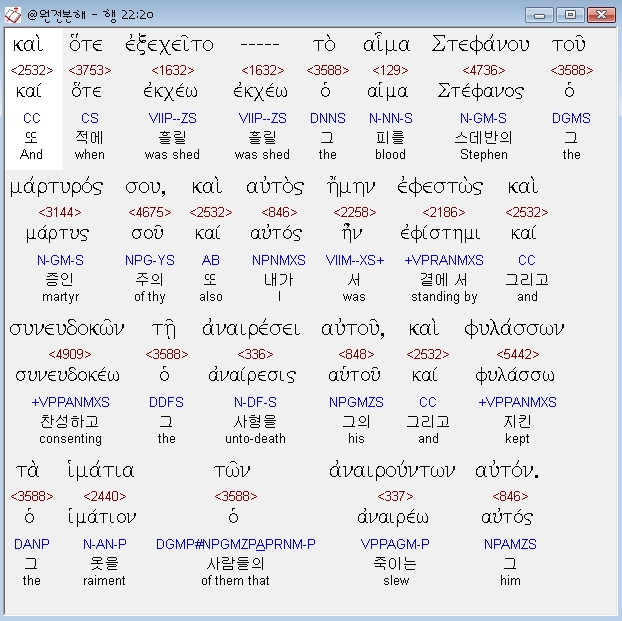
Task: Click the English gloss 'standing by'
Action: [x=444, y=296]
